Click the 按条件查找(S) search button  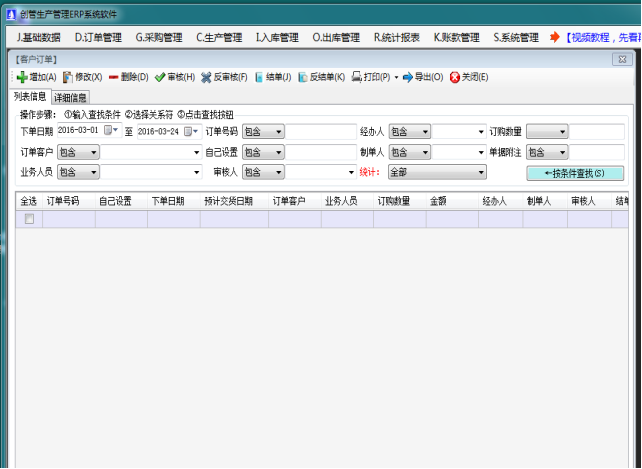574,173
